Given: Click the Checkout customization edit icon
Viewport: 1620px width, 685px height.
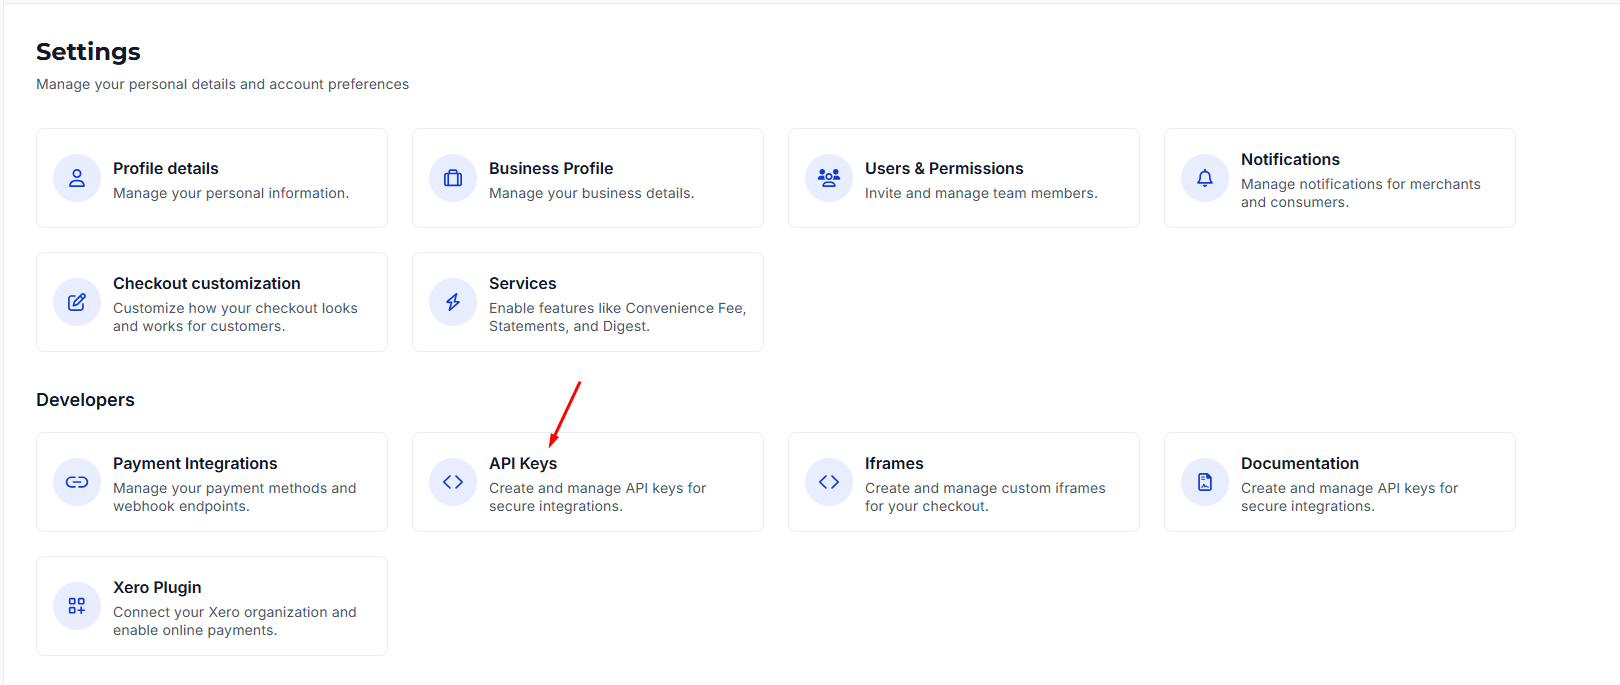Looking at the screenshot, I should tap(77, 302).
